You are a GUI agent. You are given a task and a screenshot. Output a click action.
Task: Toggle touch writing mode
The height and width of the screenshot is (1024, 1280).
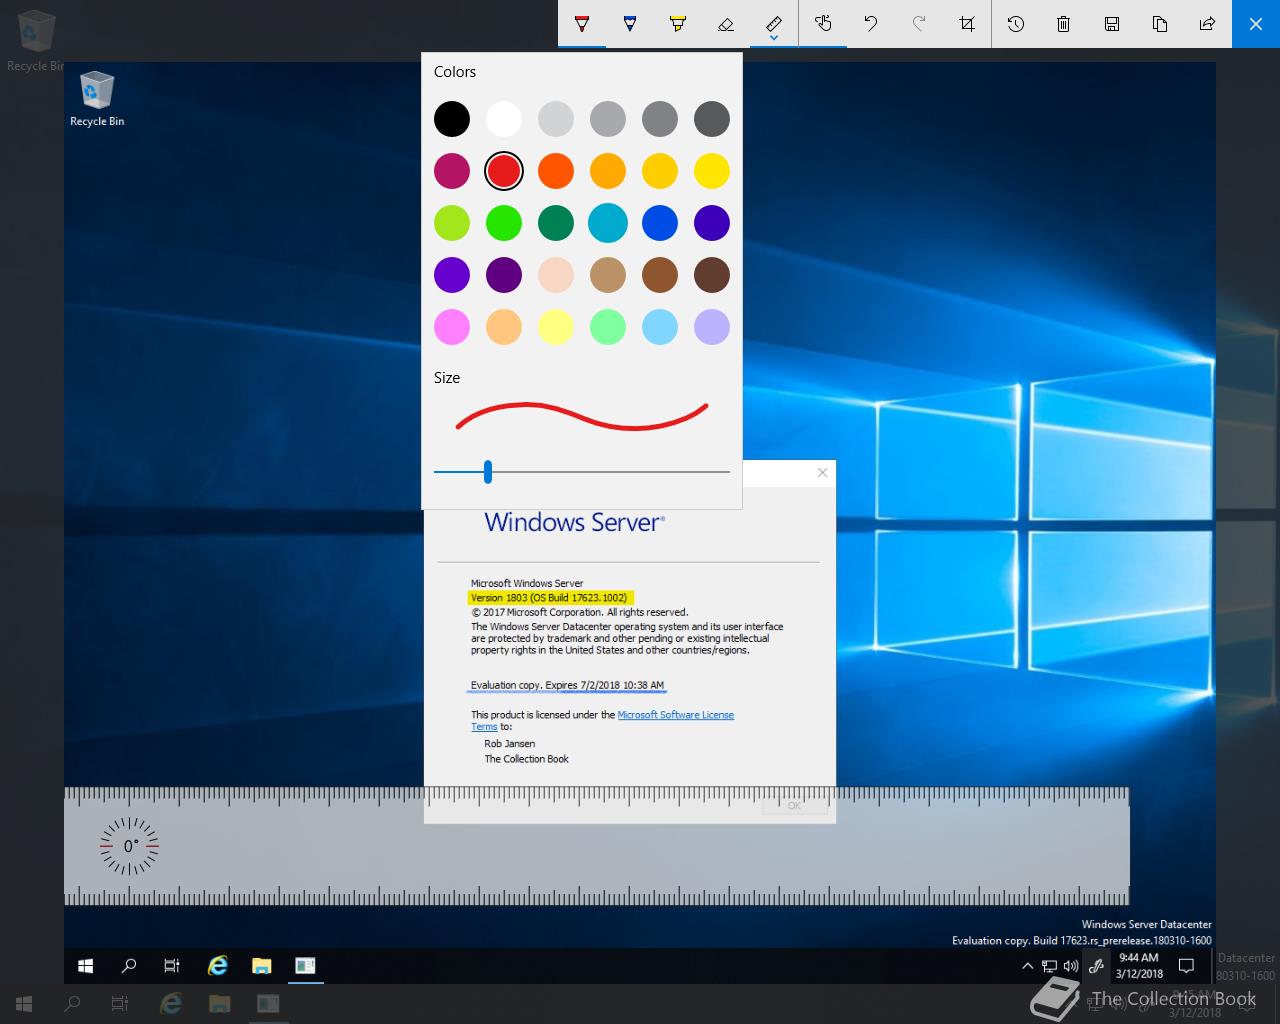pos(823,23)
